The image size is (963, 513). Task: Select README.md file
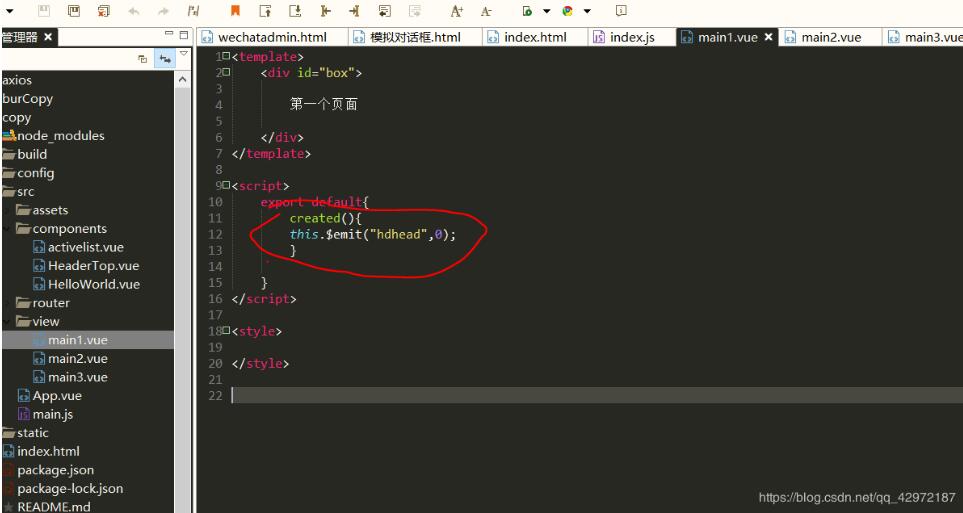(x=53, y=507)
